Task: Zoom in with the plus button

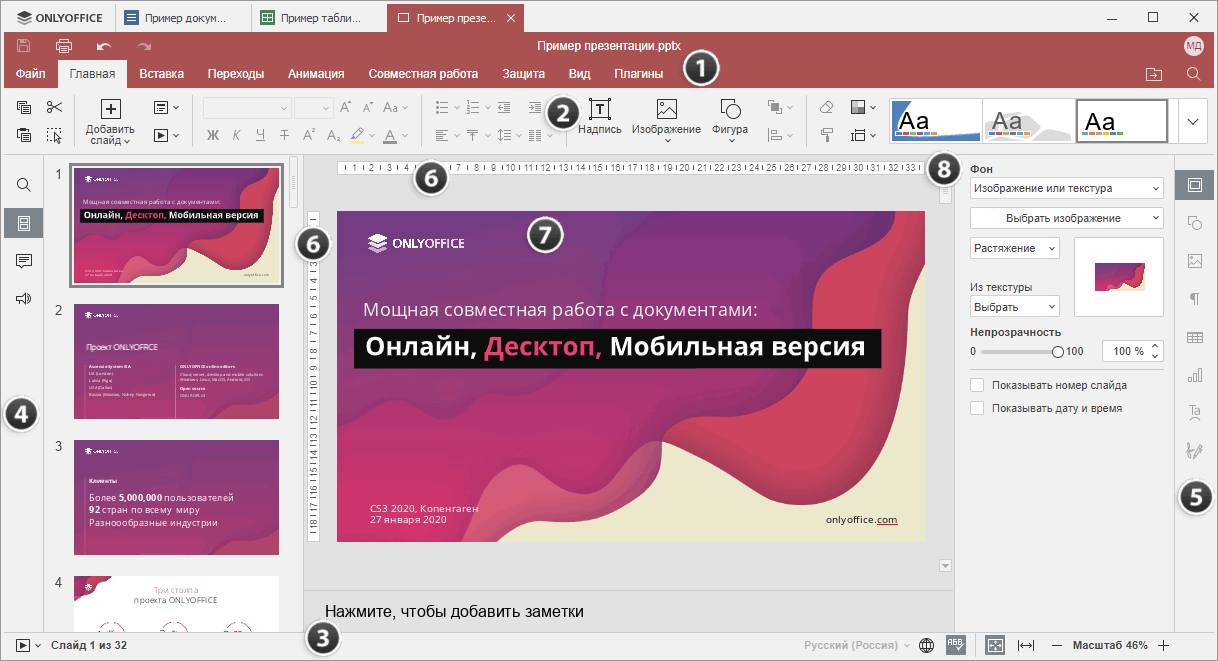Action: pyautogui.click(x=1163, y=646)
